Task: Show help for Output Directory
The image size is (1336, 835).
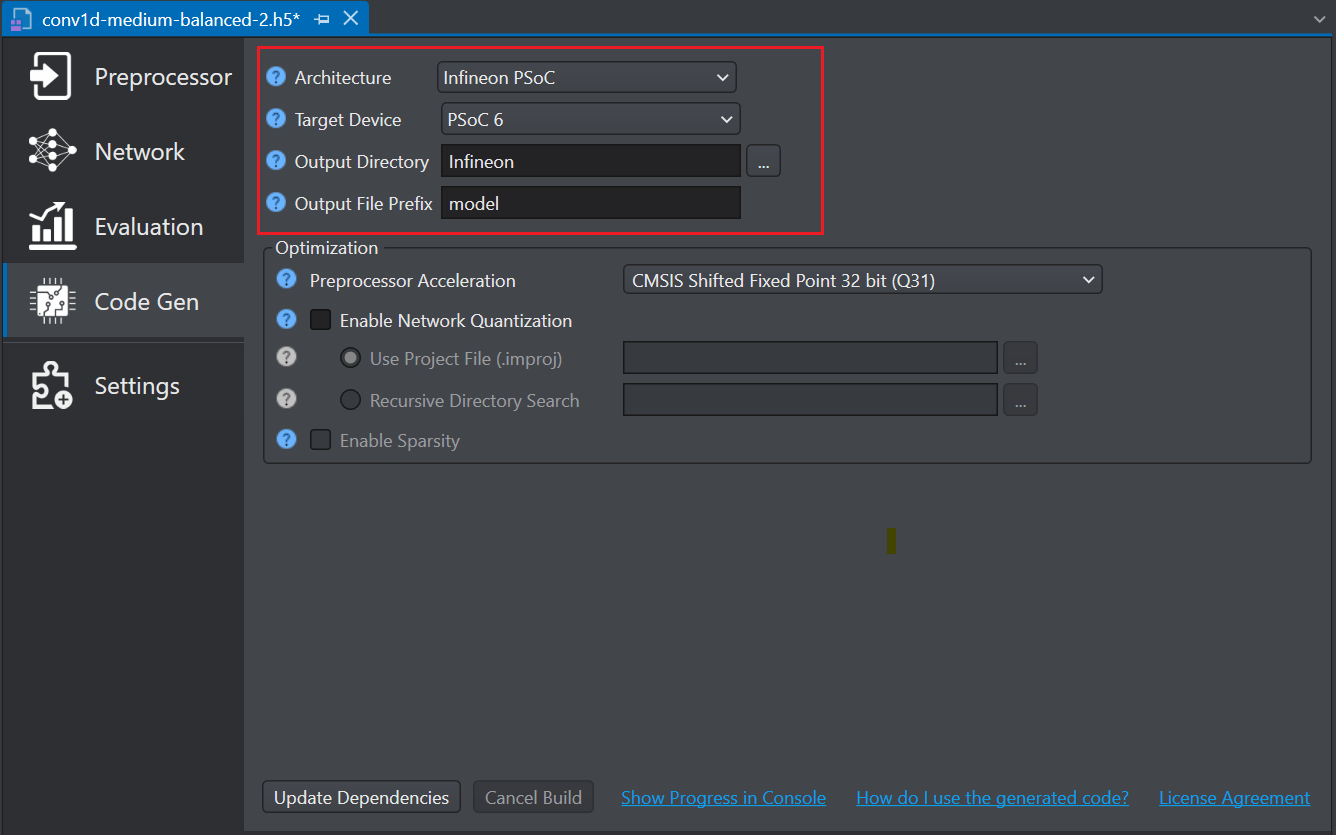Action: pyautogui.click(x=276, y=161)
